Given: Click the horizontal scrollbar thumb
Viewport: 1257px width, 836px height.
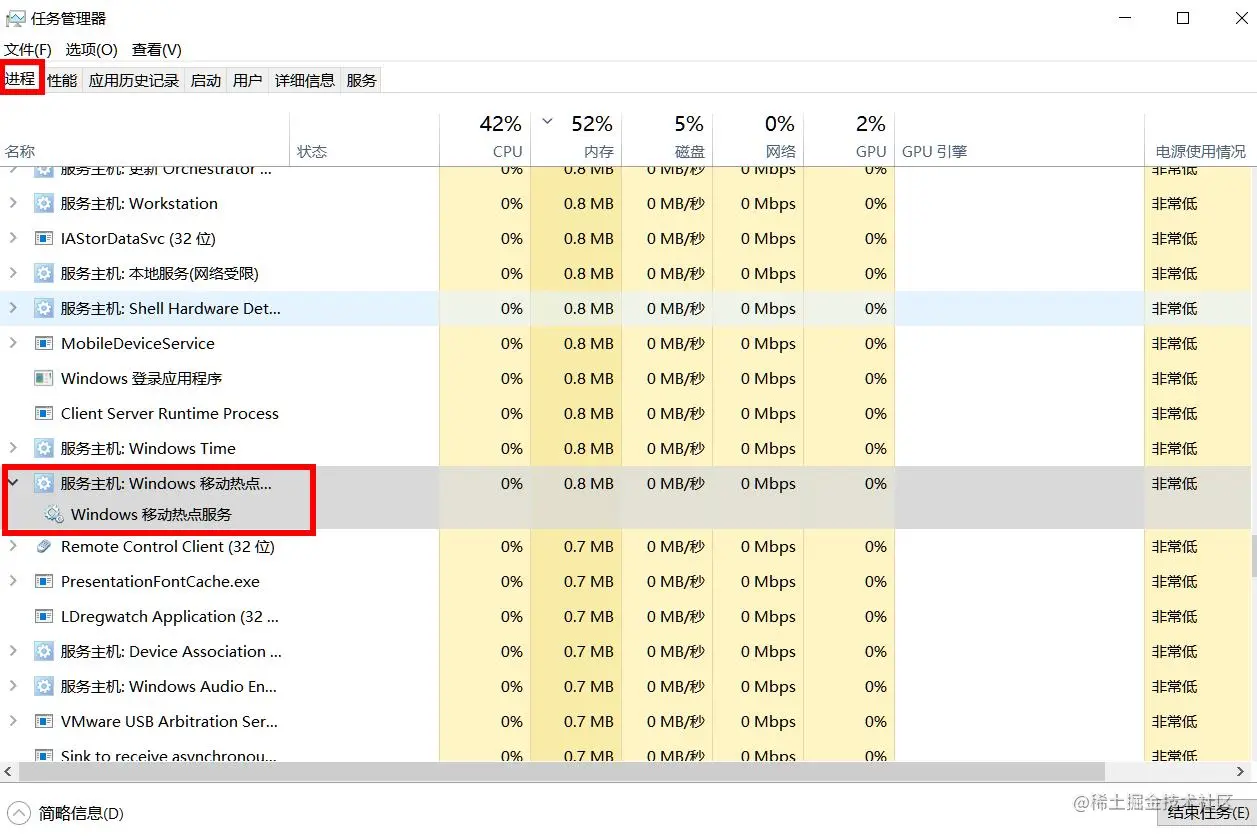Looking at the screenshot, I should tap(561, 772).
